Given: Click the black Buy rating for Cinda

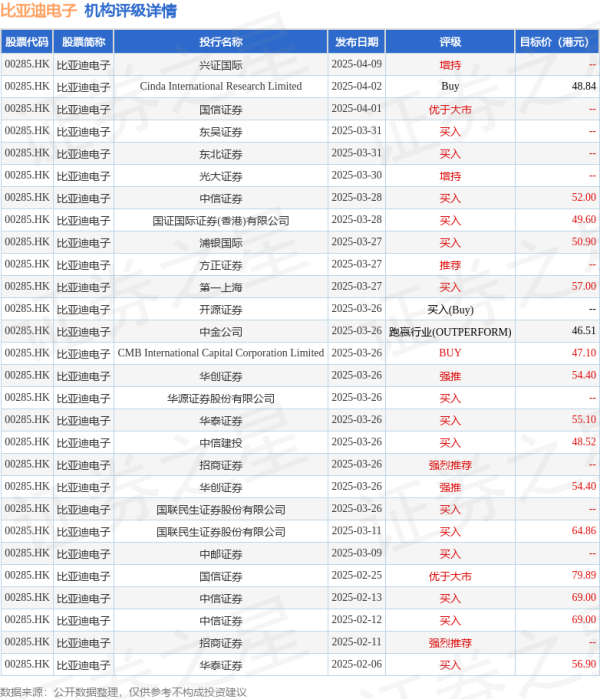Looking at the screenshot, I should point(450,86).
